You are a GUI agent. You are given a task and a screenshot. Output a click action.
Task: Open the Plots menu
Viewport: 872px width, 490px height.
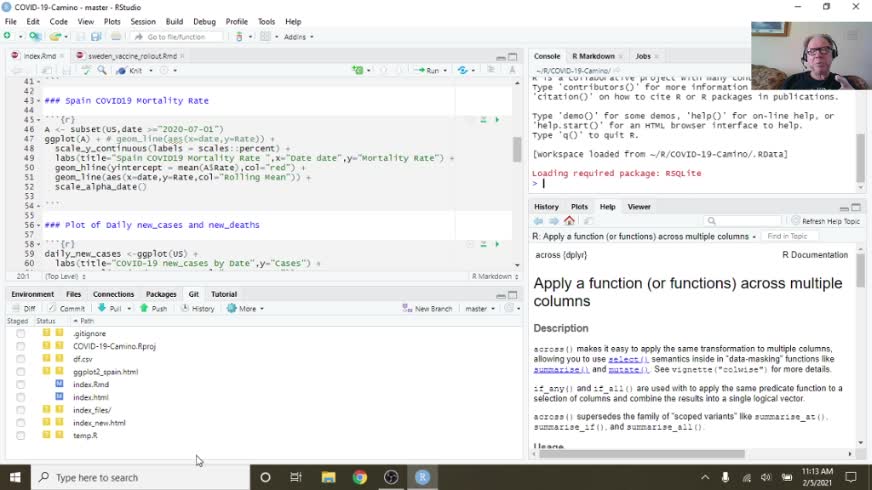tap(112, 22)
